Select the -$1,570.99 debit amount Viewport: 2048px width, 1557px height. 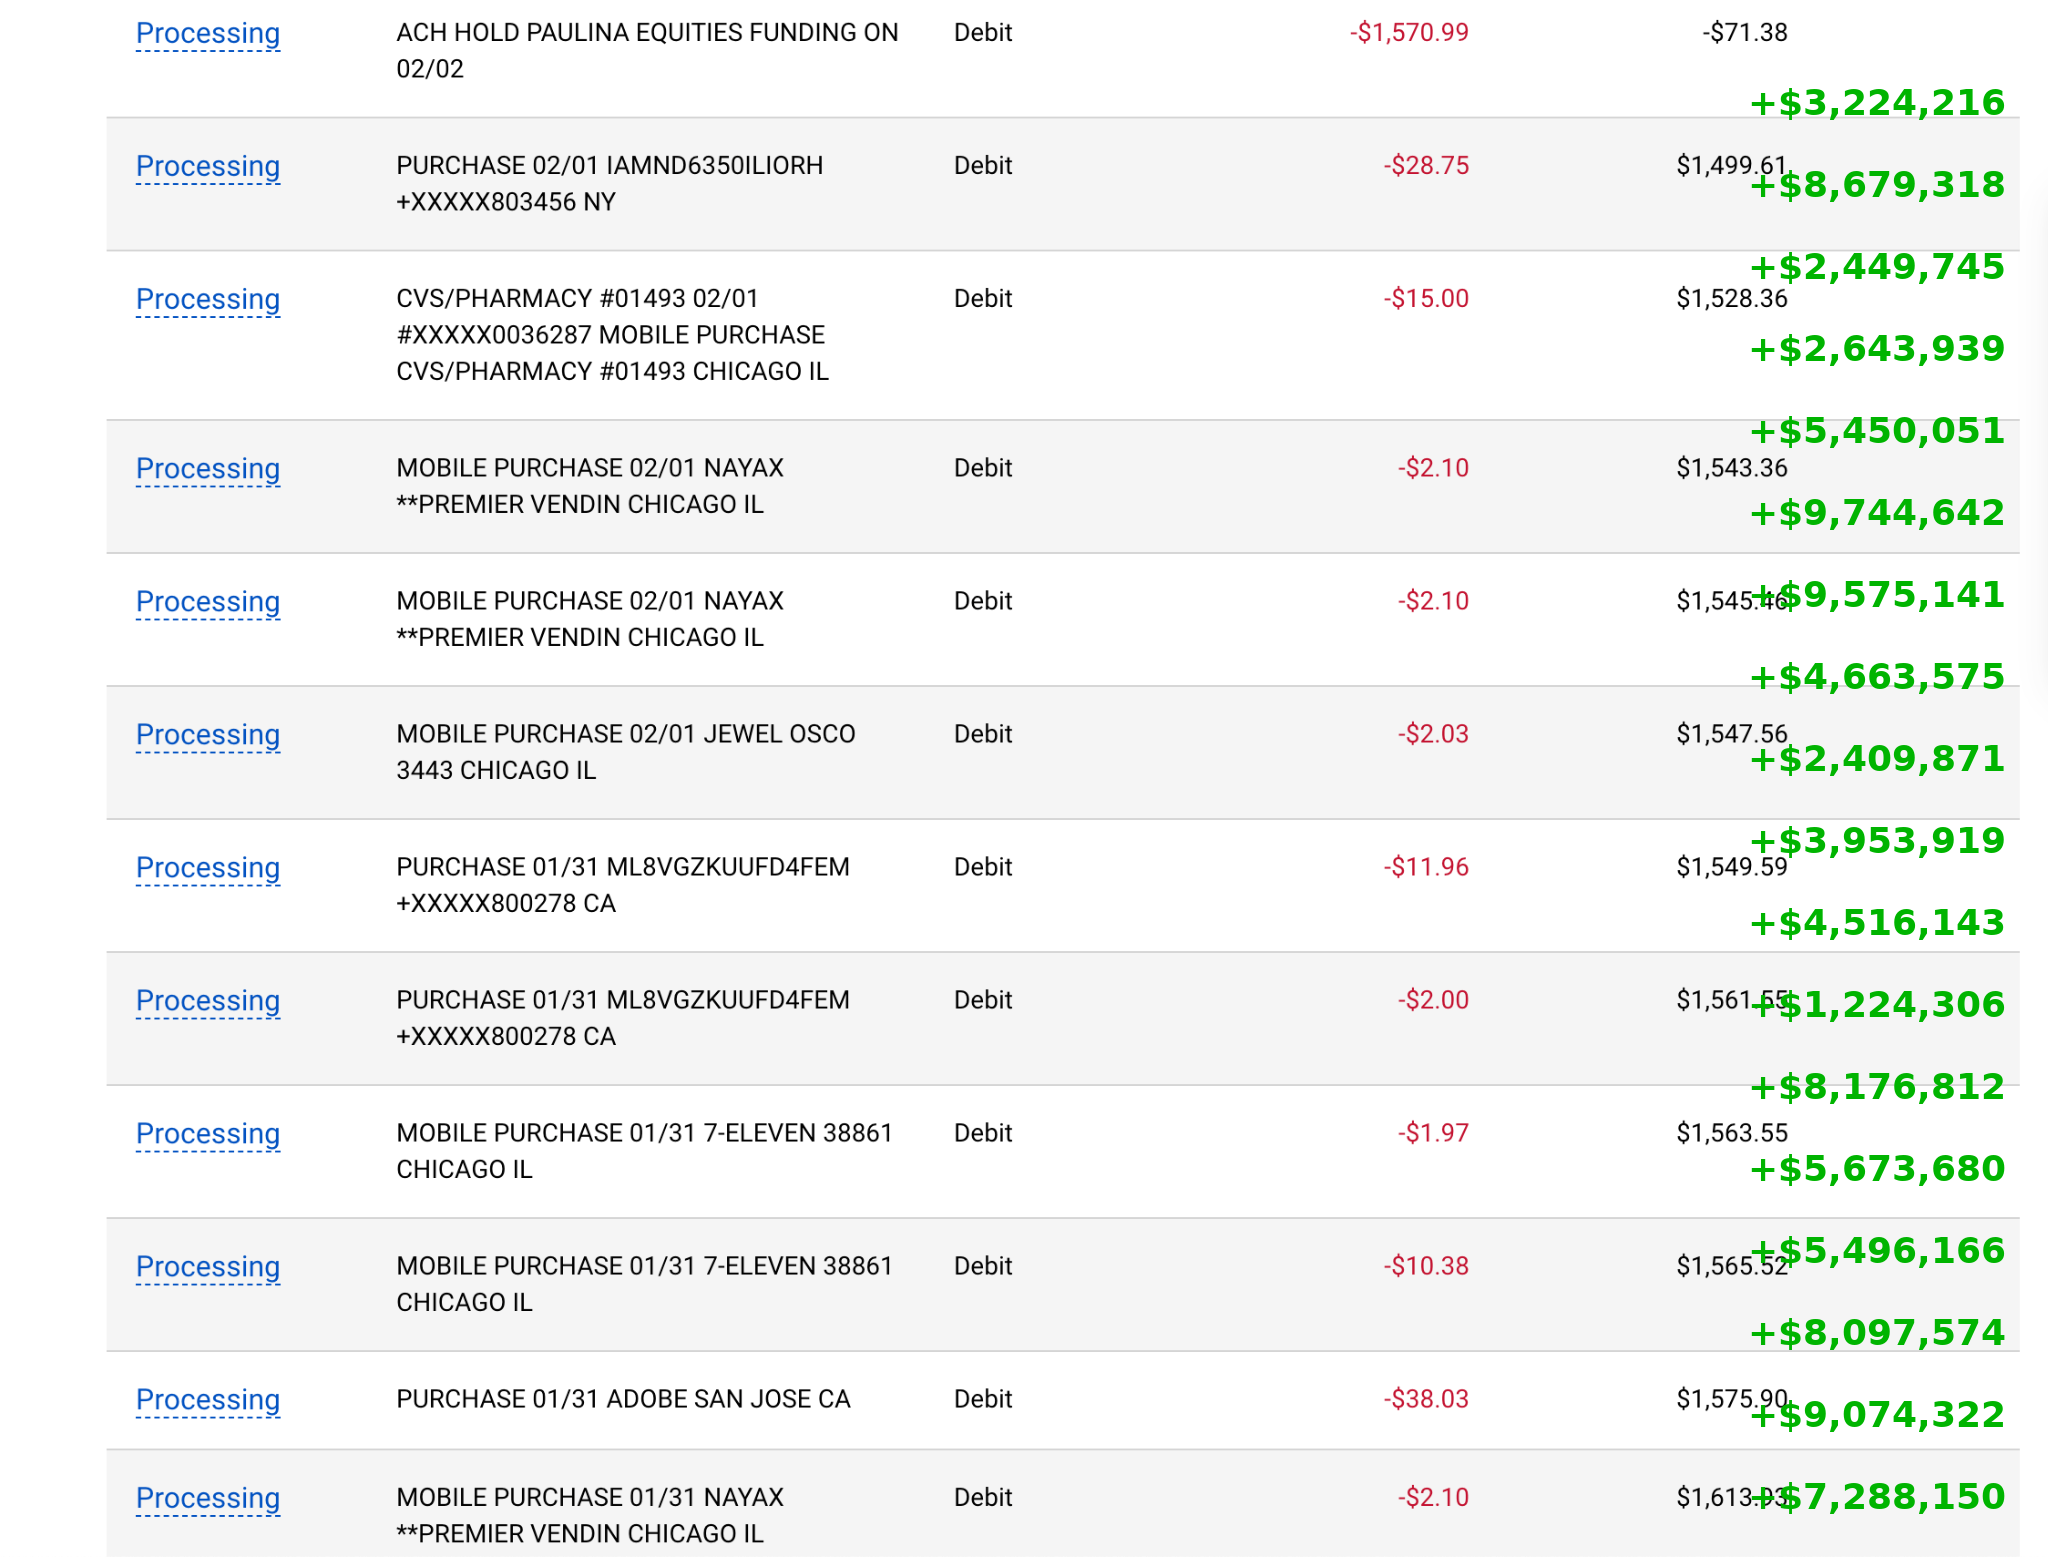1409,33
